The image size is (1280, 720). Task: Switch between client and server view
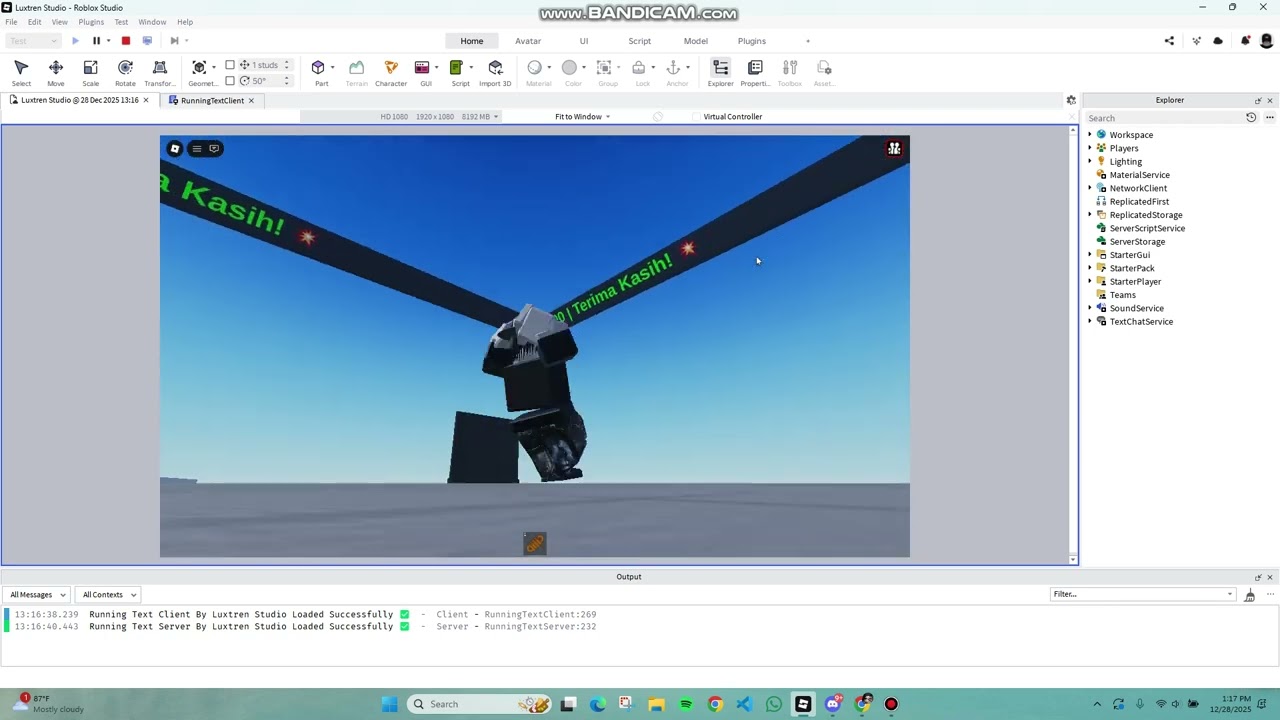click(147, 41)
